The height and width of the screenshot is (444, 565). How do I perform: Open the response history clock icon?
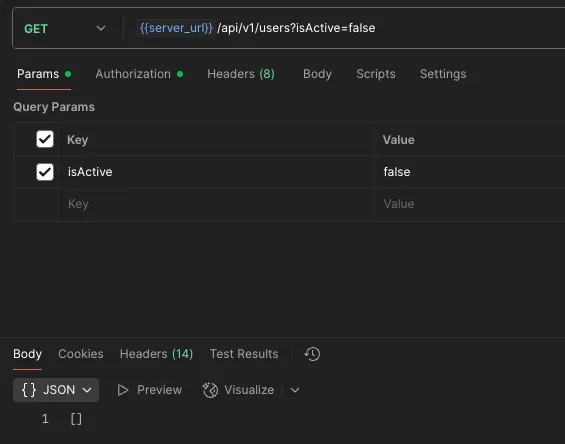point(312,354)
